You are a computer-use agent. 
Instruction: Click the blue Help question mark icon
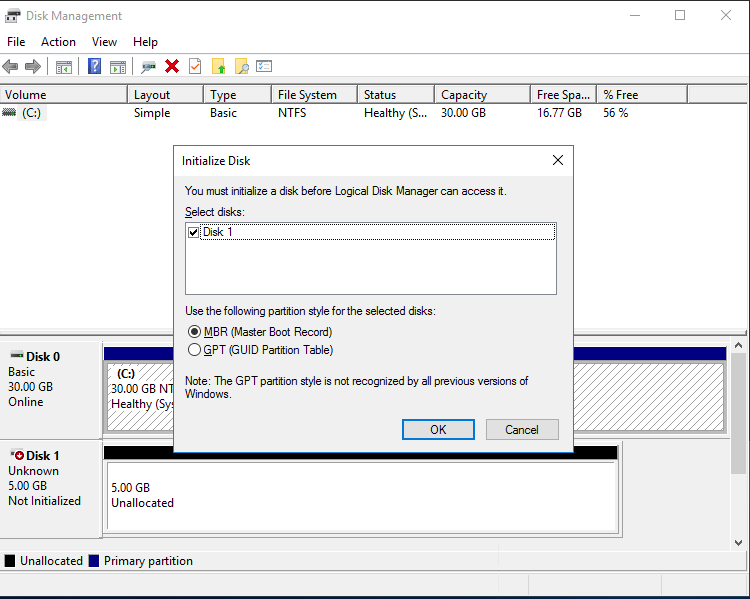94,66
